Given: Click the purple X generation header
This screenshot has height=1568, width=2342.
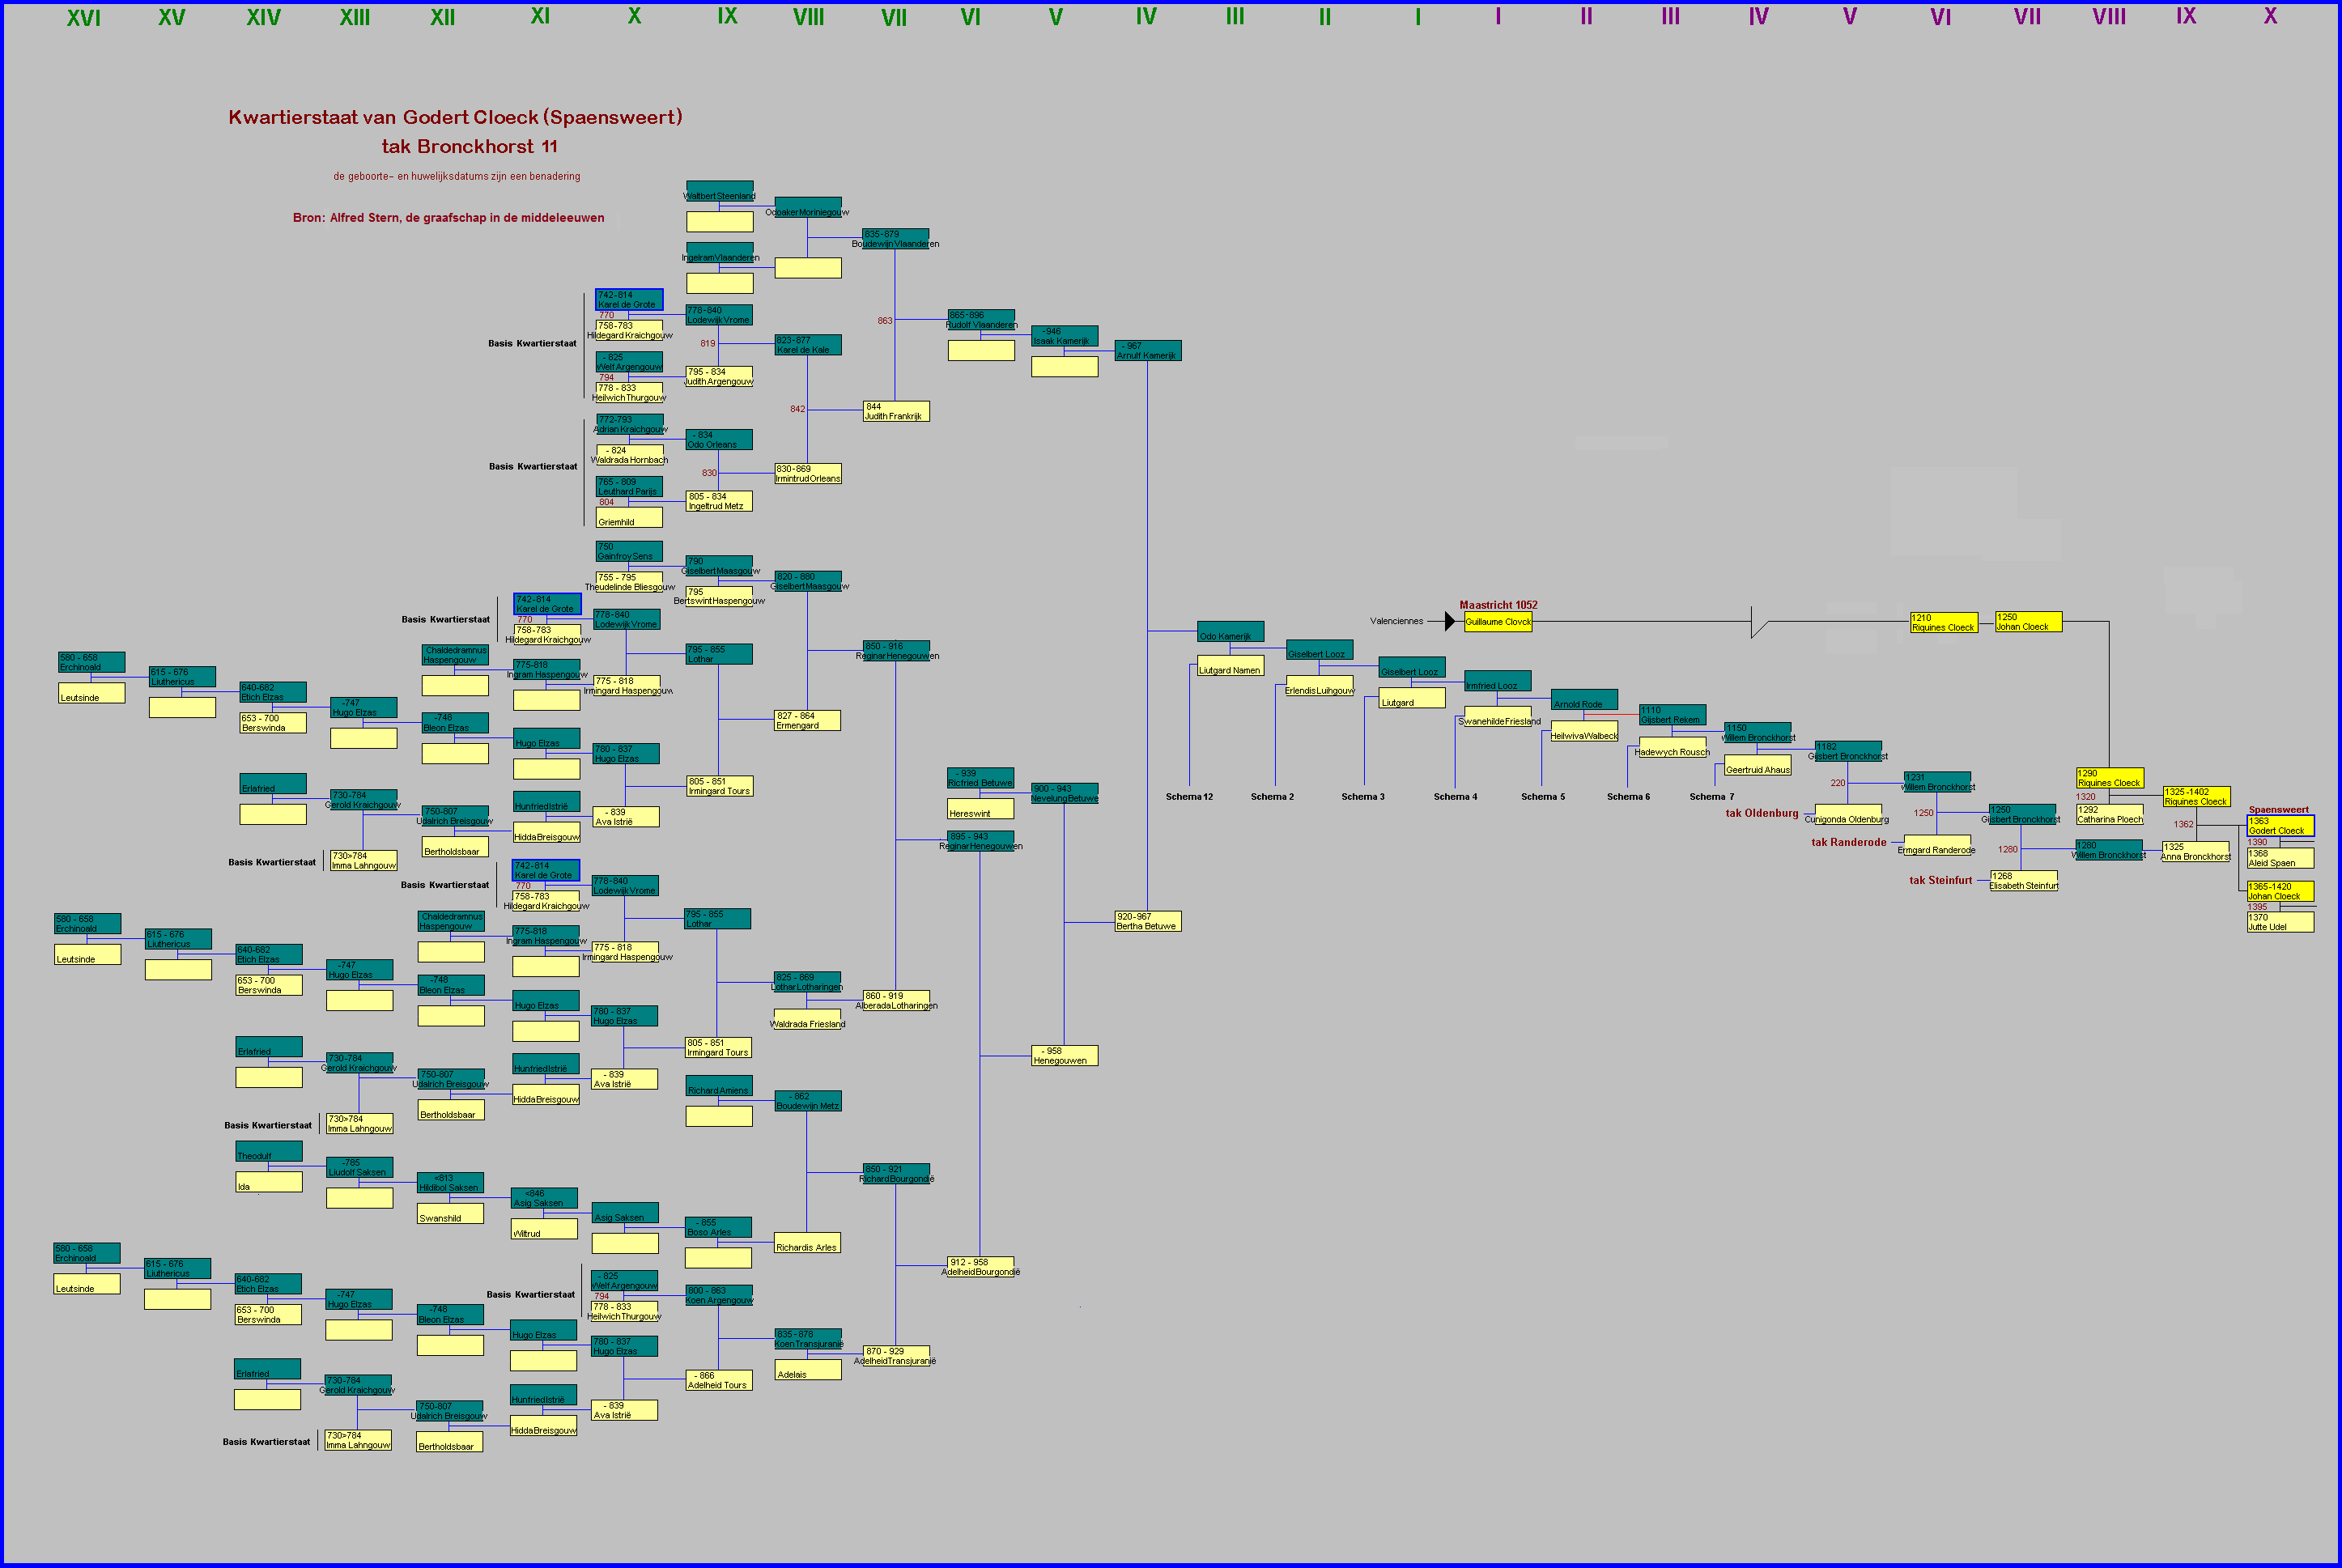Looking at the screenshot, I should pyautogui.click(x=2270, y=16).
